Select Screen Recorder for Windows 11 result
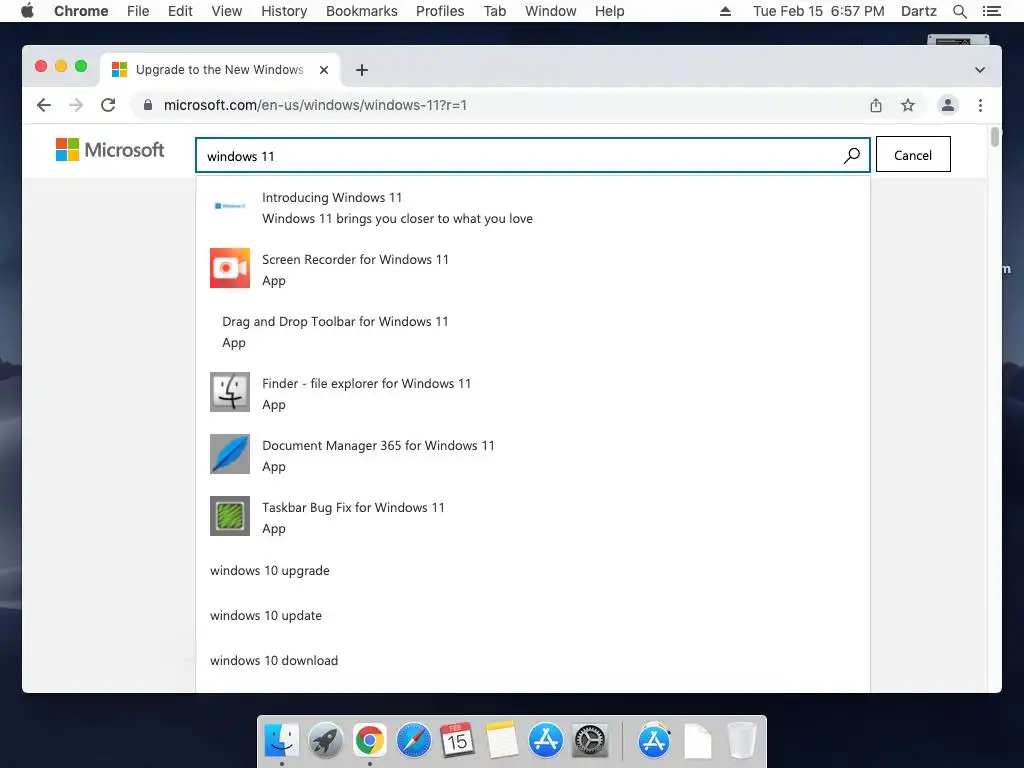1024x768 pixels. tap(533, 270)
